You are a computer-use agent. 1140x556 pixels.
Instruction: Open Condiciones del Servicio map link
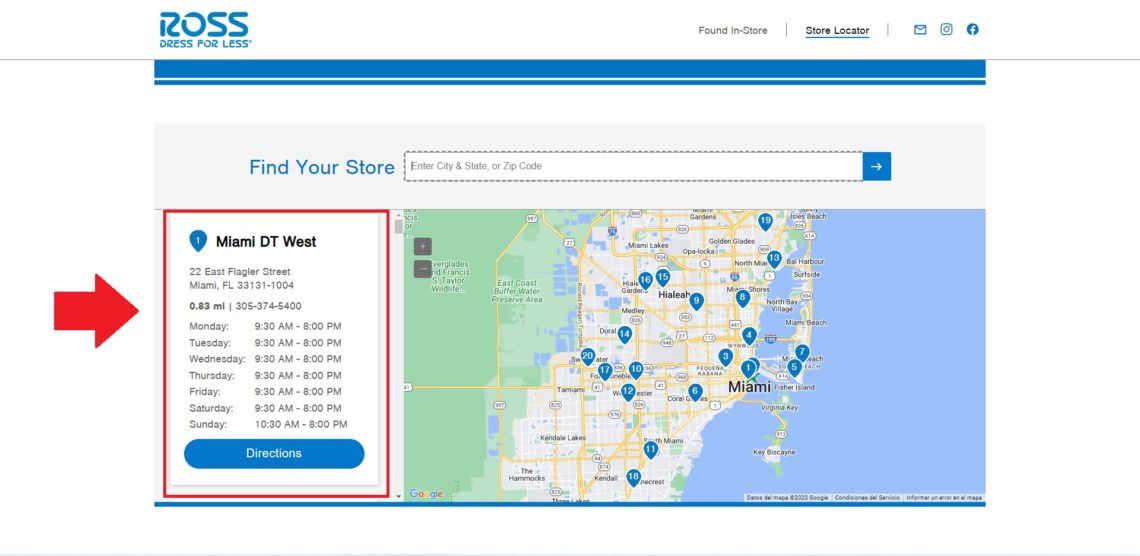click(867, 497)
